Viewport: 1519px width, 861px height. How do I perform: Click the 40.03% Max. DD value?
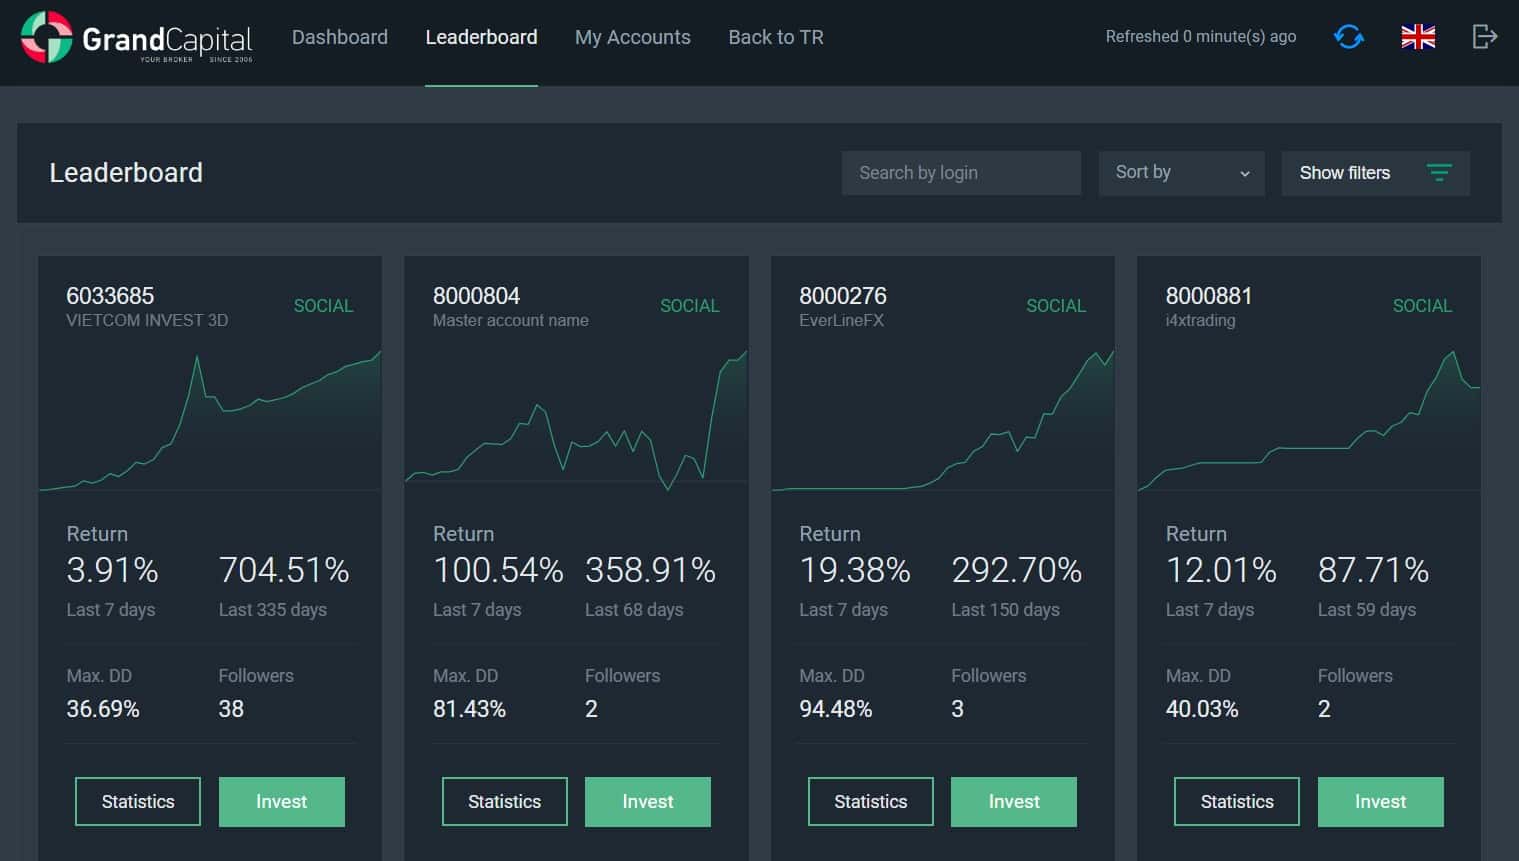(1202, 709)
